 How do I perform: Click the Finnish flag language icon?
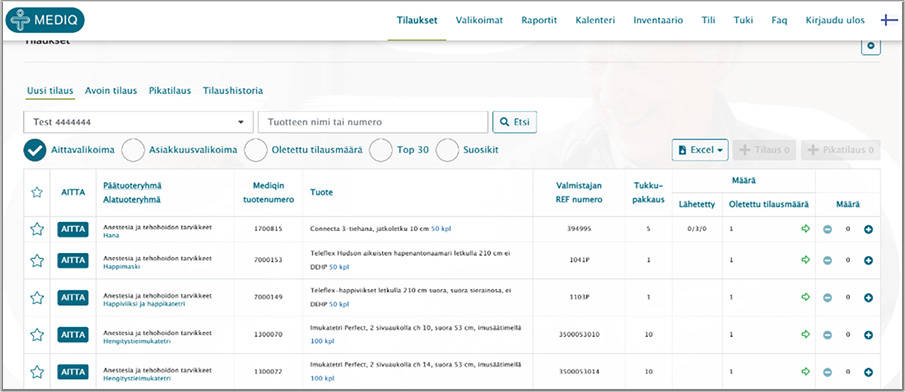[888, 20]
